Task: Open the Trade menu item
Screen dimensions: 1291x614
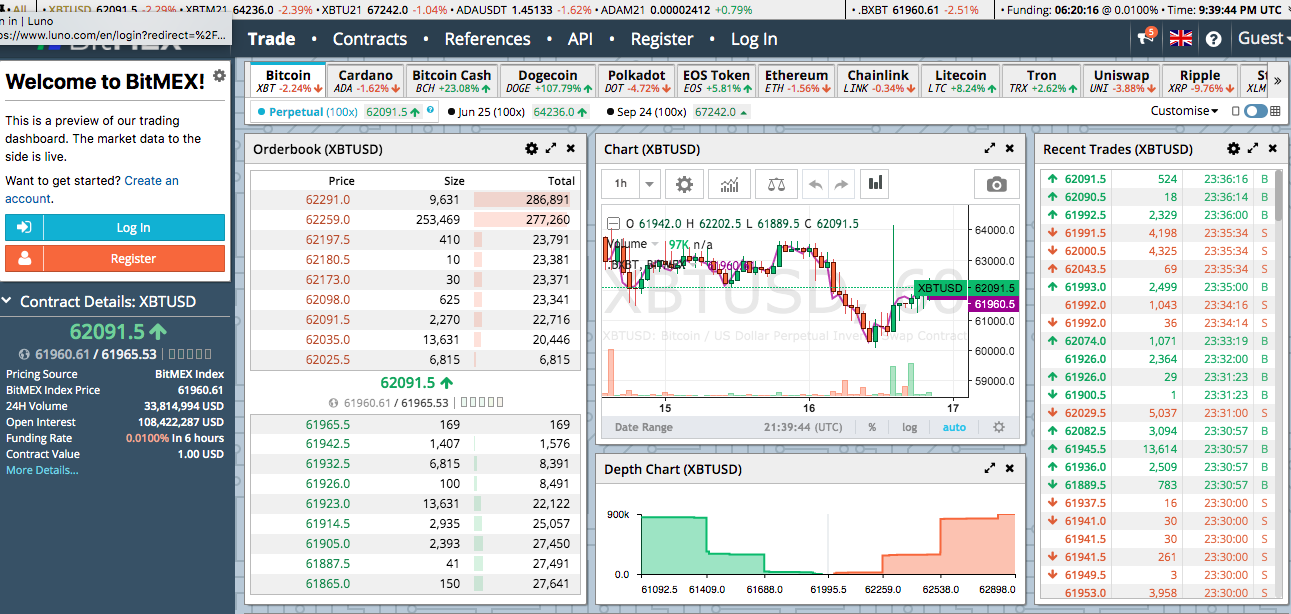Action: pyautogui.click(x=271, y=39)
